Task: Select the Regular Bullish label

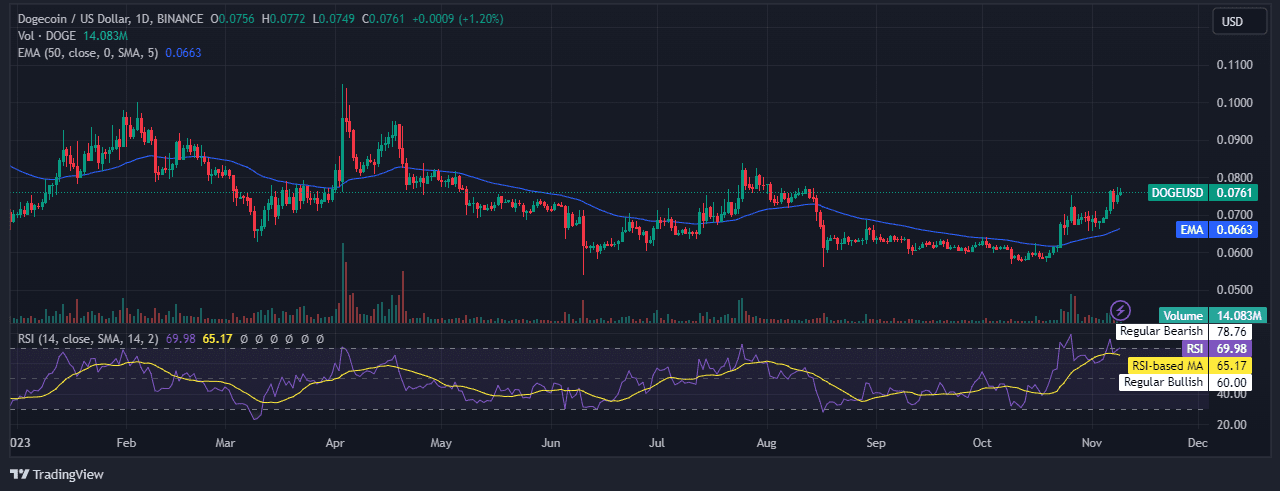Action: click(x=1163, y=382)
